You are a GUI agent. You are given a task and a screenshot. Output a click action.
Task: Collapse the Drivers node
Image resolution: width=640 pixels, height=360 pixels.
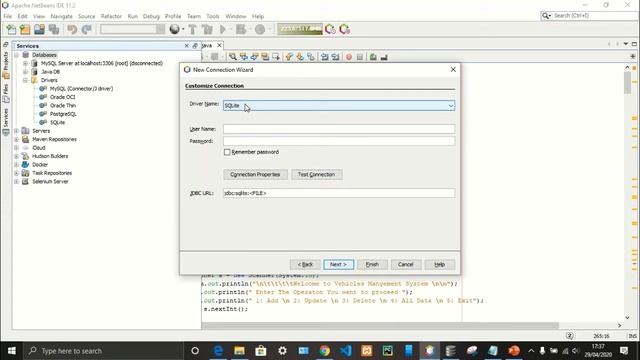(25, 80)
